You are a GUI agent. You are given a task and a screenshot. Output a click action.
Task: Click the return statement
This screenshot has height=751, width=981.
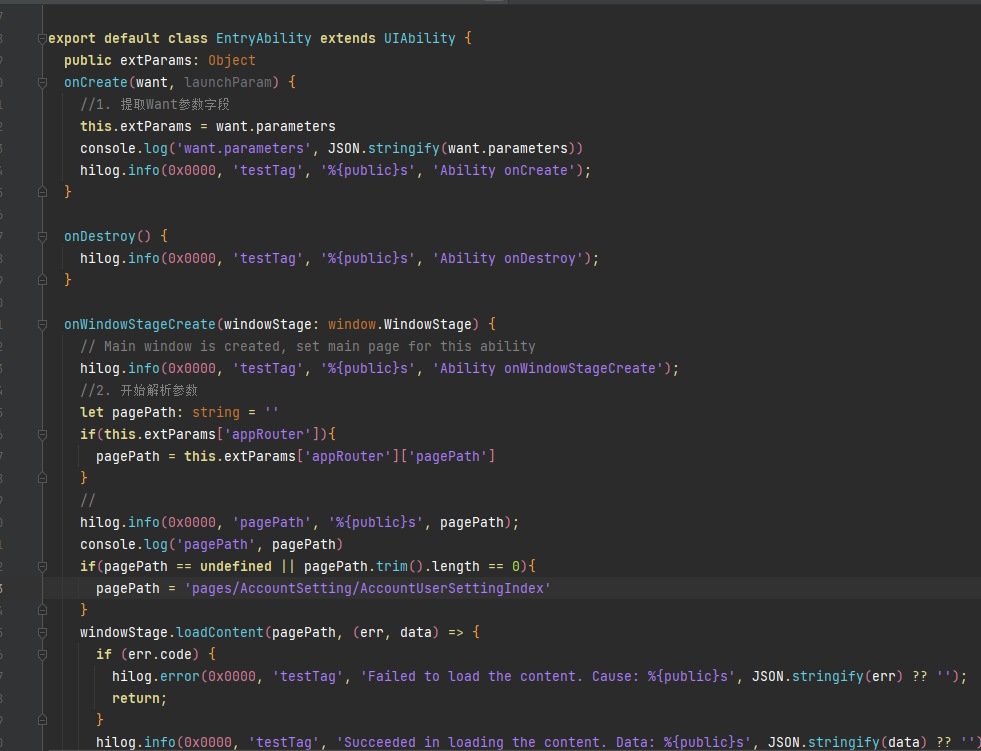140,698
